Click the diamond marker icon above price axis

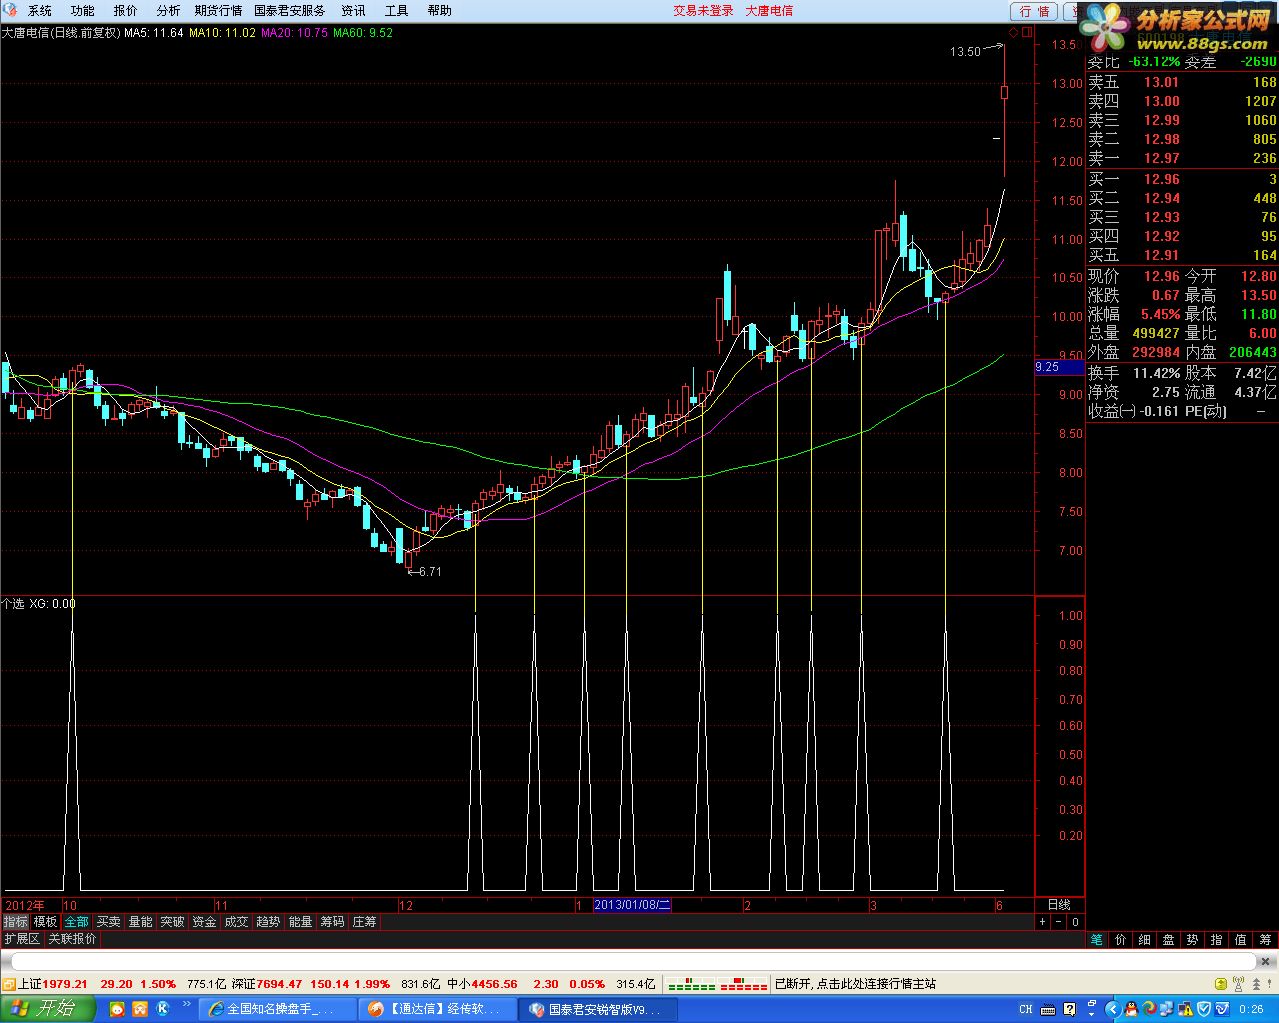click(1013, 33)
